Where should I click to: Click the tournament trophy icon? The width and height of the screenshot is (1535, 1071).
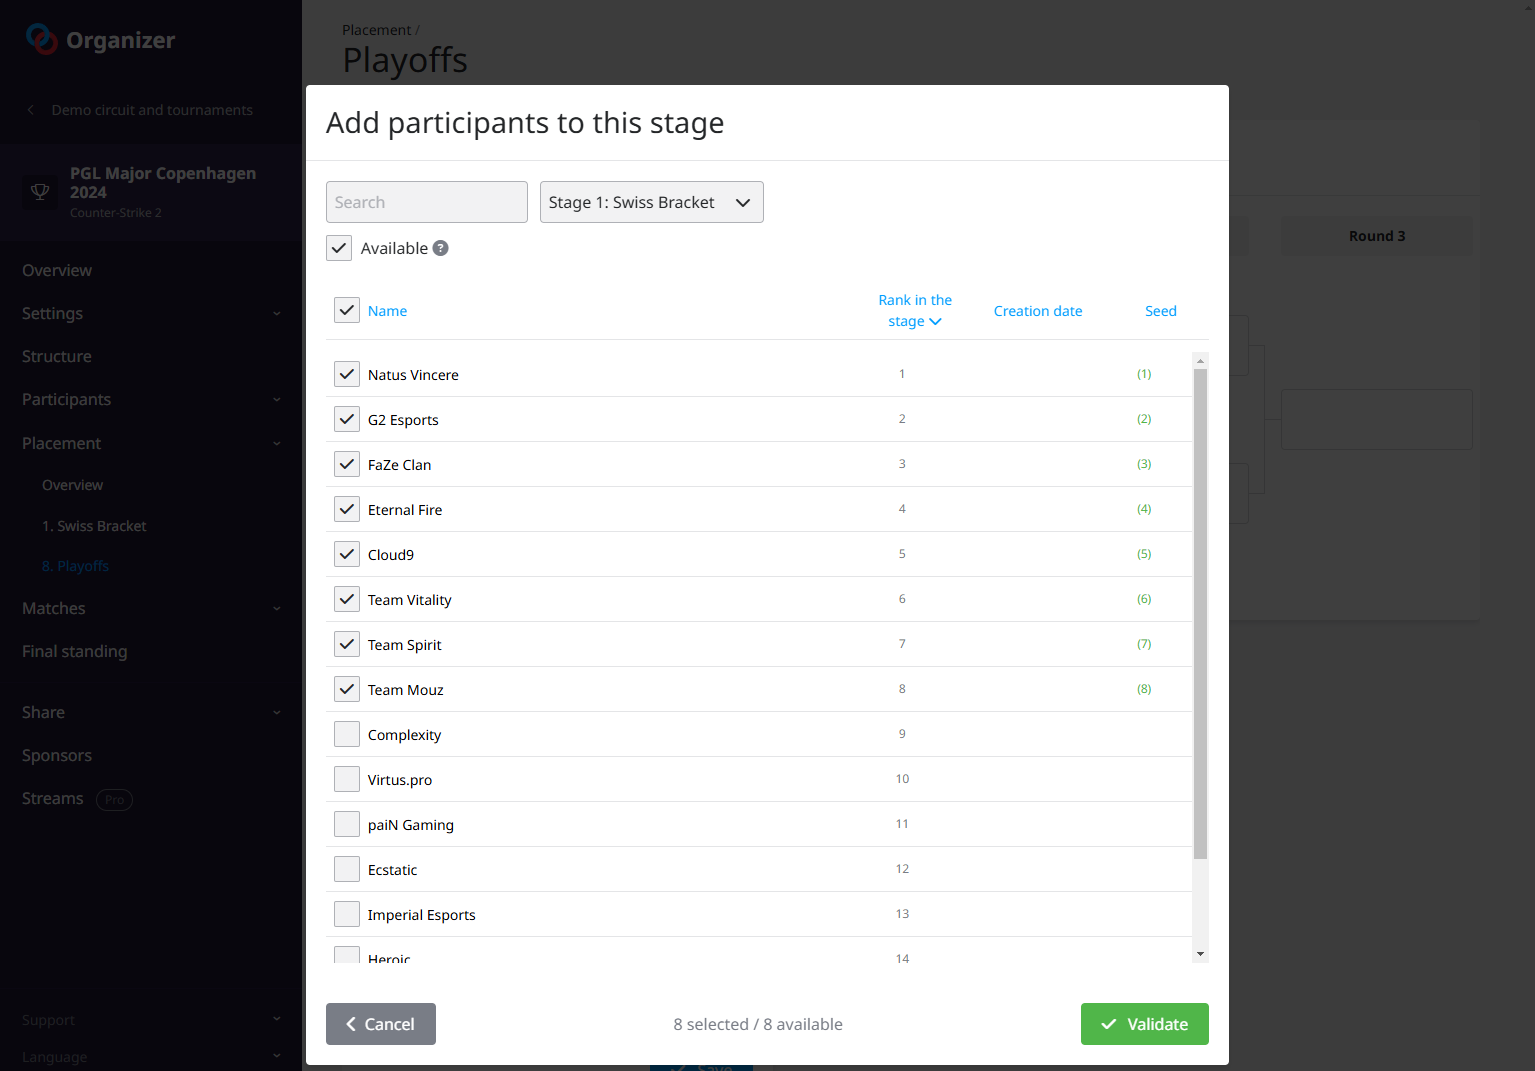click(x=40, y=191)
